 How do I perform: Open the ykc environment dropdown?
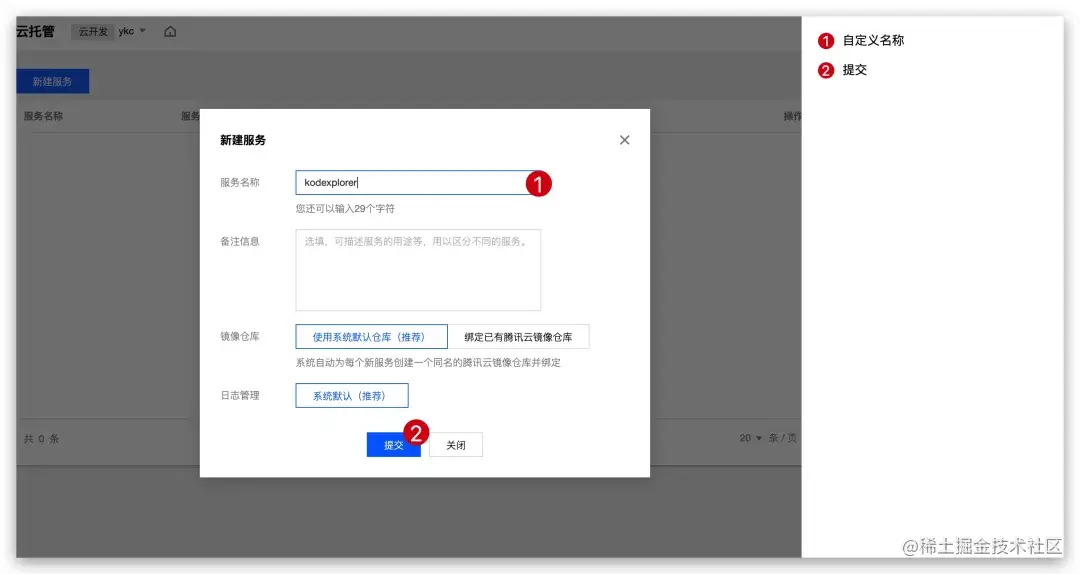tap(132, 31)
